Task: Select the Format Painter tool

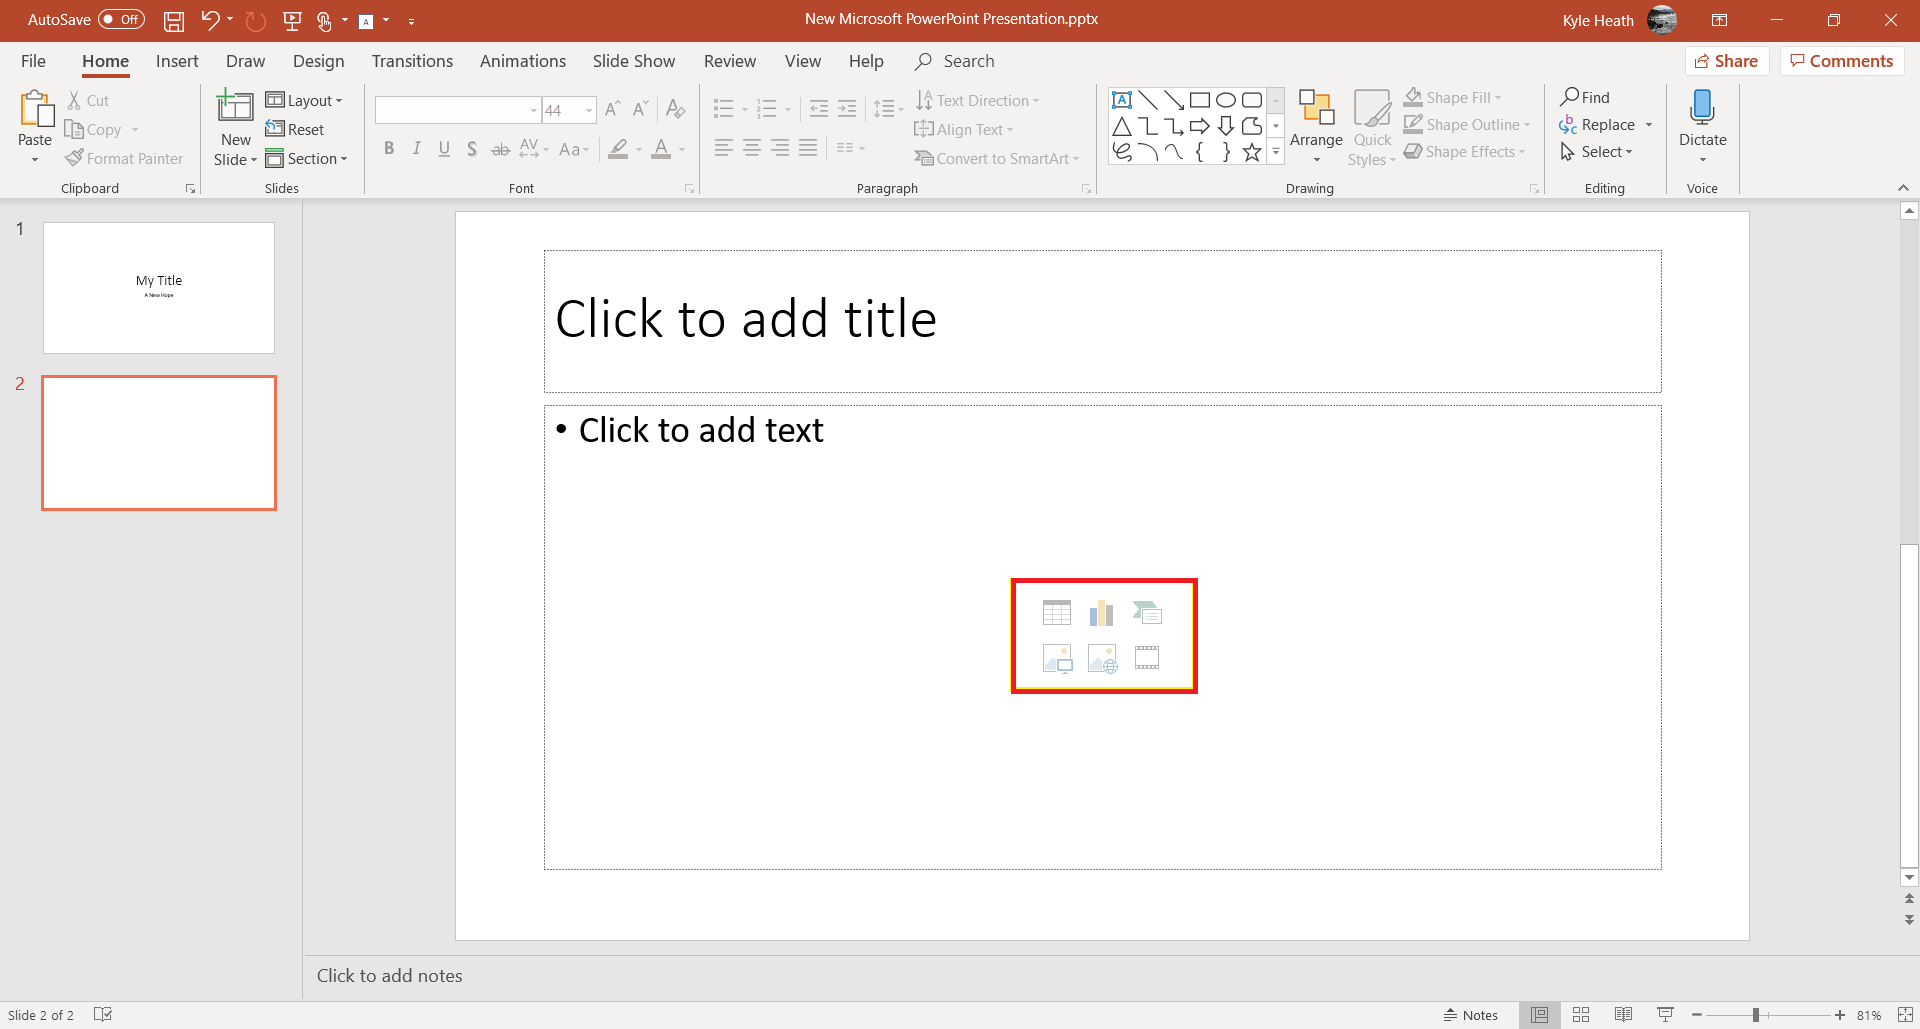Action: click(x=124, y=158)
